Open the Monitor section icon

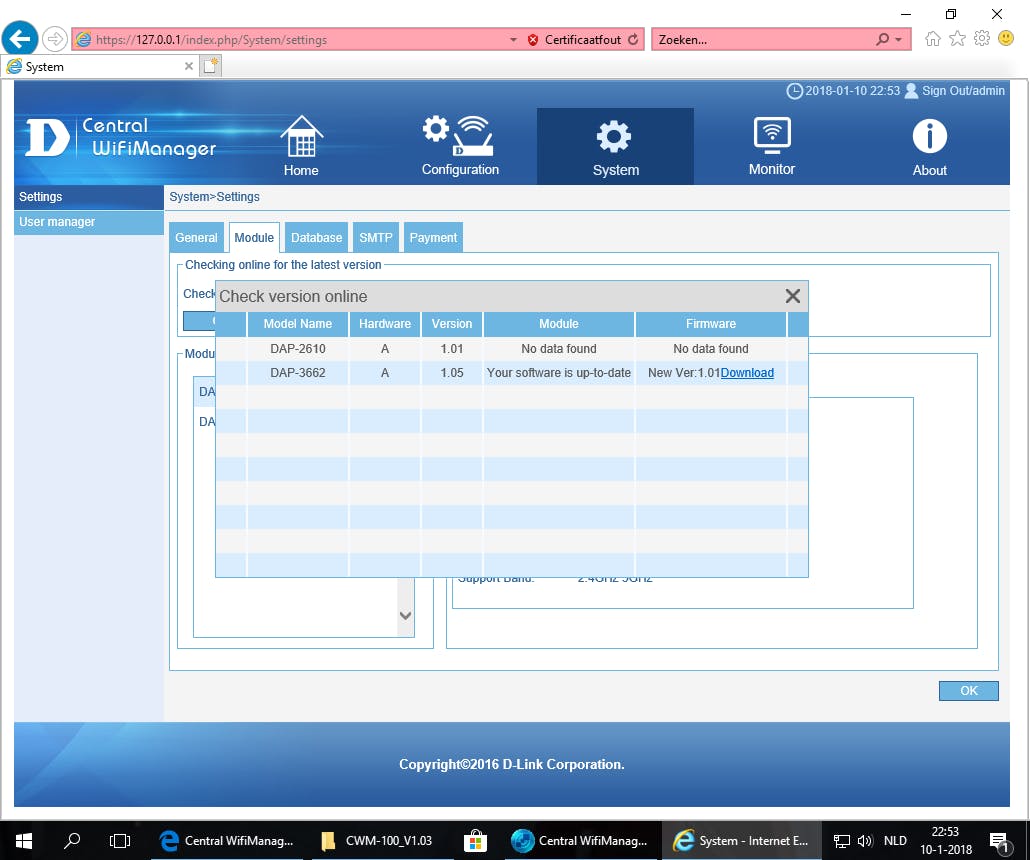[772, 135]
